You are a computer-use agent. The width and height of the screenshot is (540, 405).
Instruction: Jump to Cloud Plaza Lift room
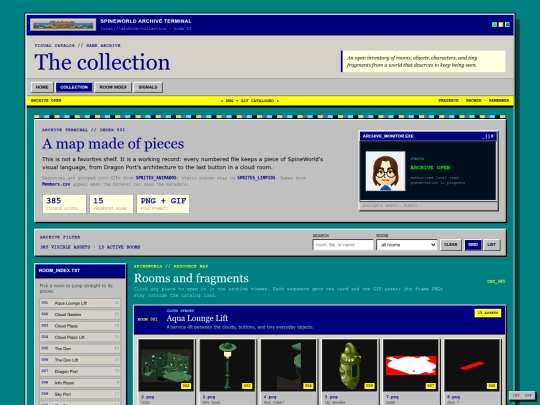[80, 337]
